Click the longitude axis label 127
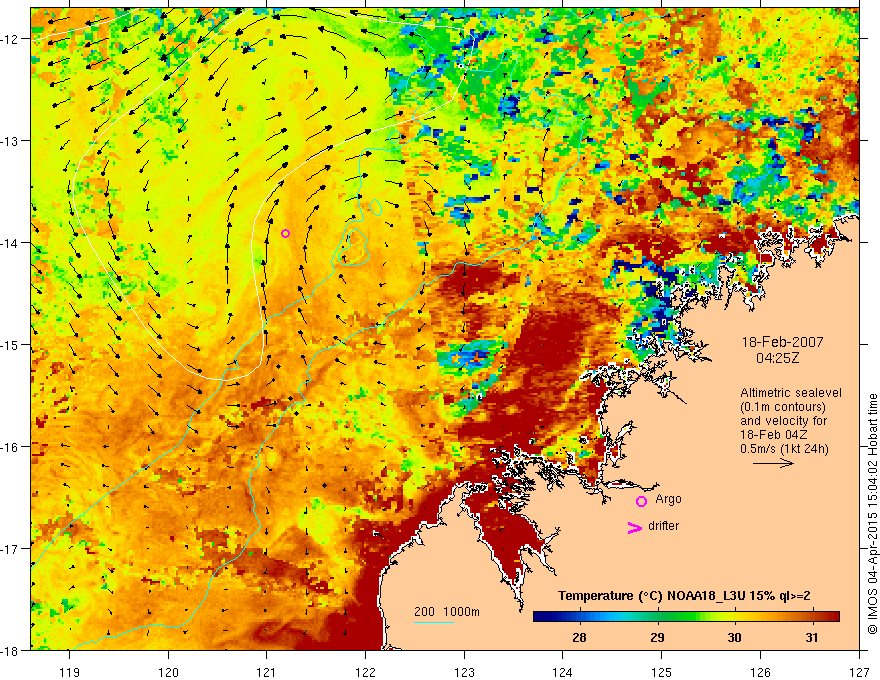 pyautogui.click(x=859, y=672)
